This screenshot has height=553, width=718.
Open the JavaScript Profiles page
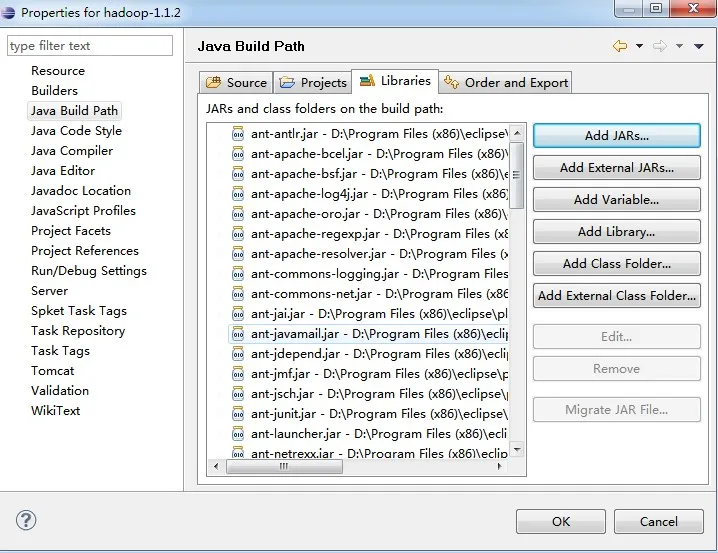[x=83, y=211]
